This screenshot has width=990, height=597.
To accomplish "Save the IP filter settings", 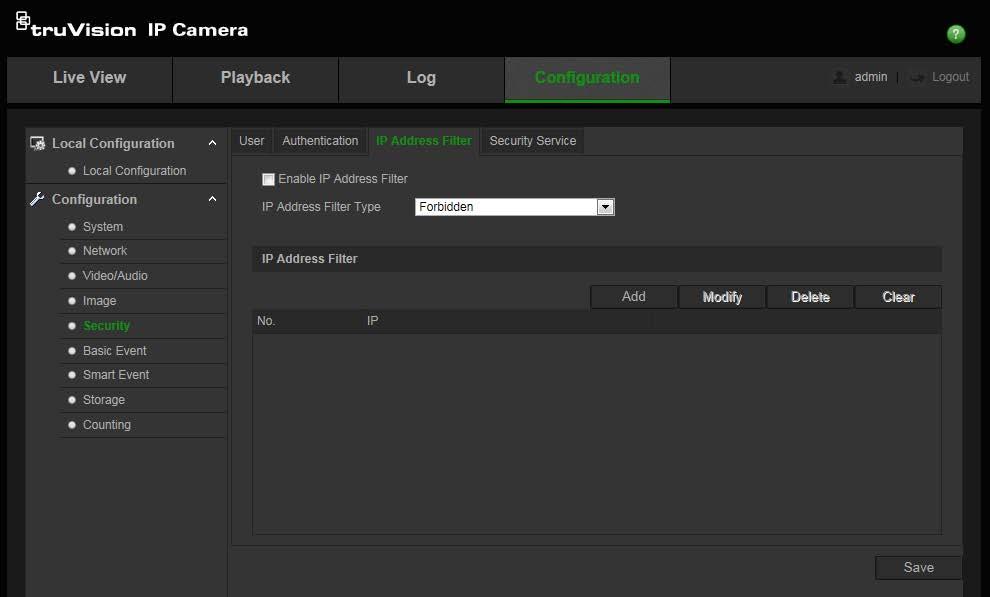I will click(919, 567).
